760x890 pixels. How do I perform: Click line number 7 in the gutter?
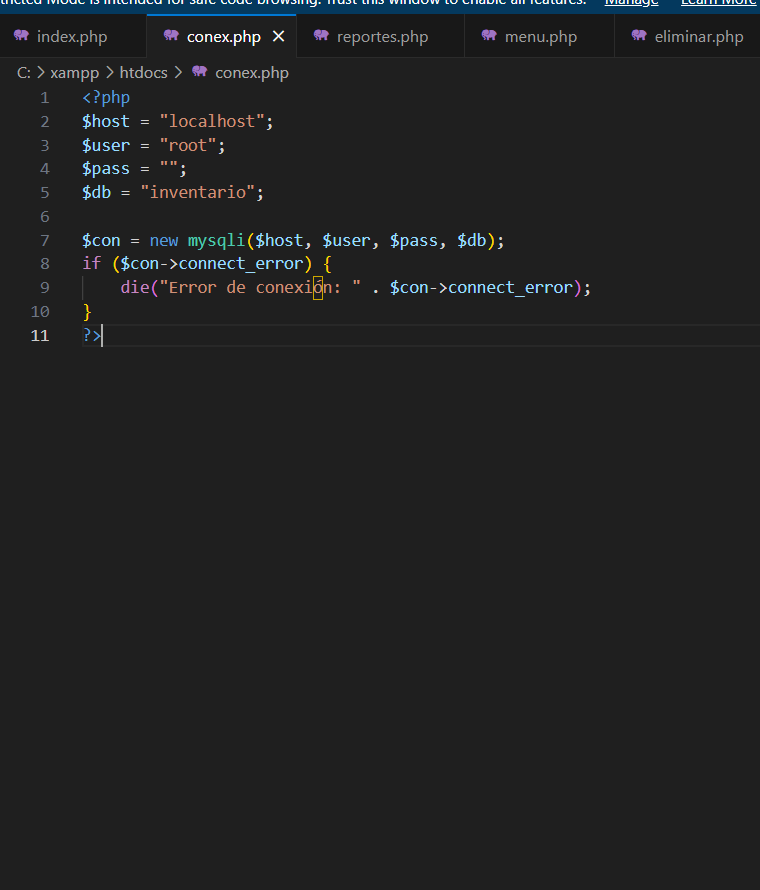[x=44, y=240]
